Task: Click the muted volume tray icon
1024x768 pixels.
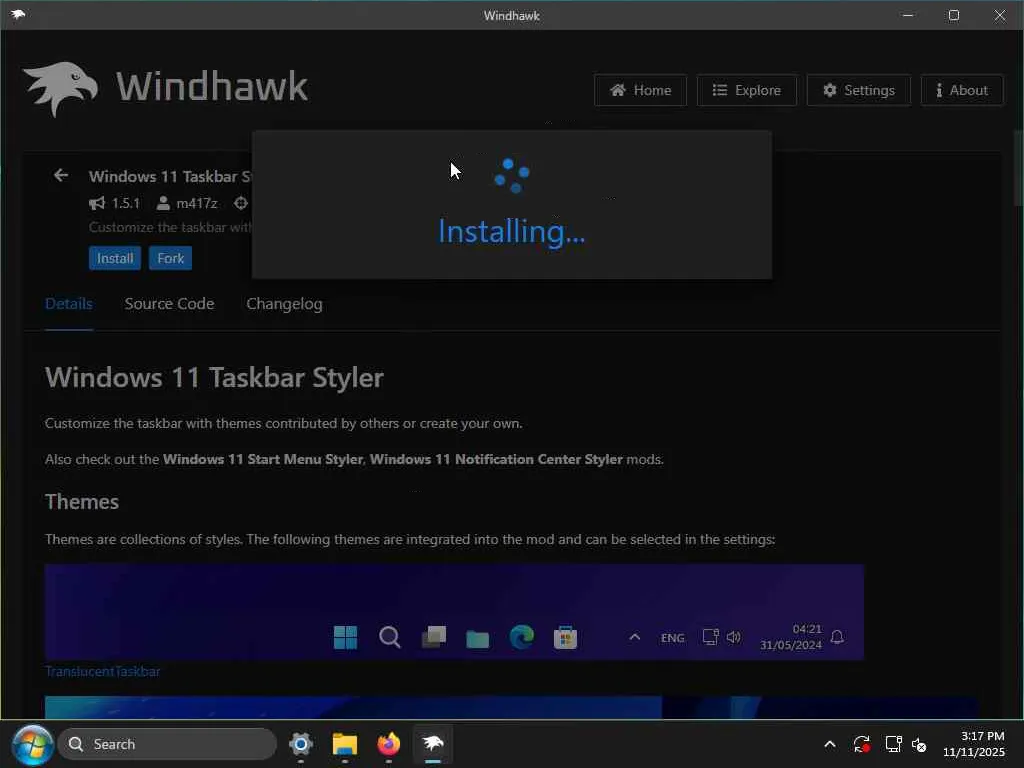Action: pos(920,744)
